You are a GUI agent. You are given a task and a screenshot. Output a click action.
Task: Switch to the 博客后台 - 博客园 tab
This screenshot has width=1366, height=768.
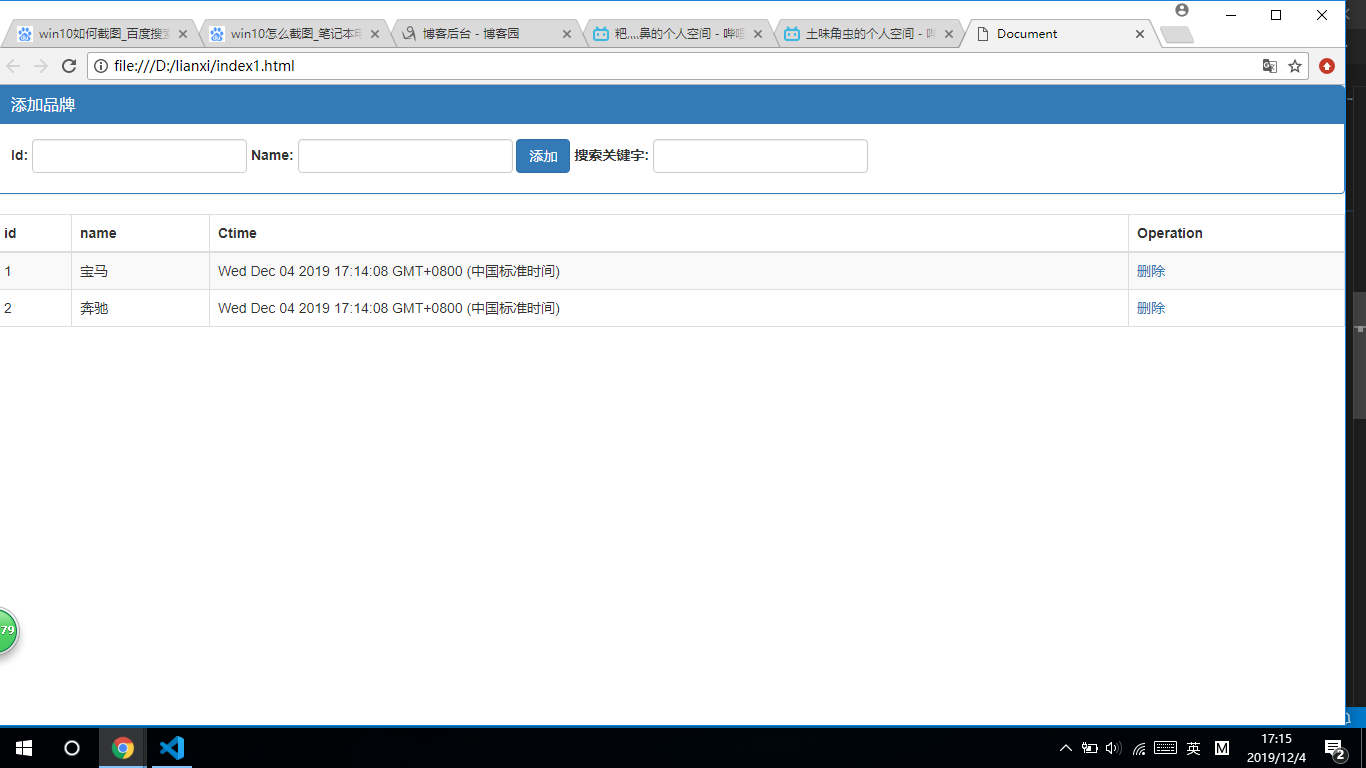pyautogui.click(x=487, y=34)
